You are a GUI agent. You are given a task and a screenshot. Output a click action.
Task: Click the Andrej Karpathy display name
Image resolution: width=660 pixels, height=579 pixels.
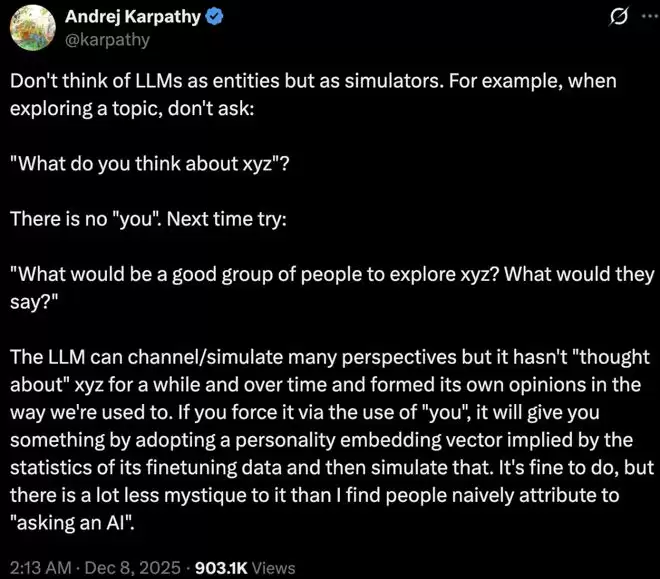click(131, 19)
